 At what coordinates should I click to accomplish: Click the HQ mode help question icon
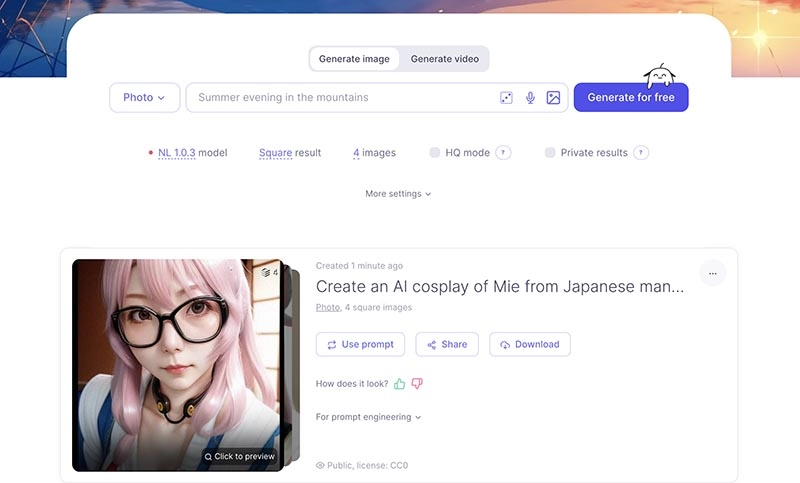click(x=504, y=153)
